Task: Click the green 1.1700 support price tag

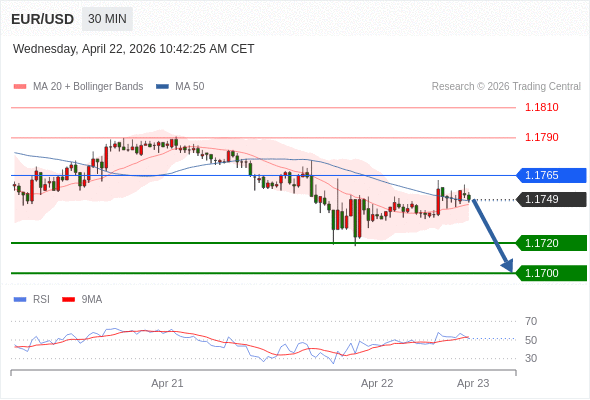Action: pyautogui.click(x=551, y=273)
